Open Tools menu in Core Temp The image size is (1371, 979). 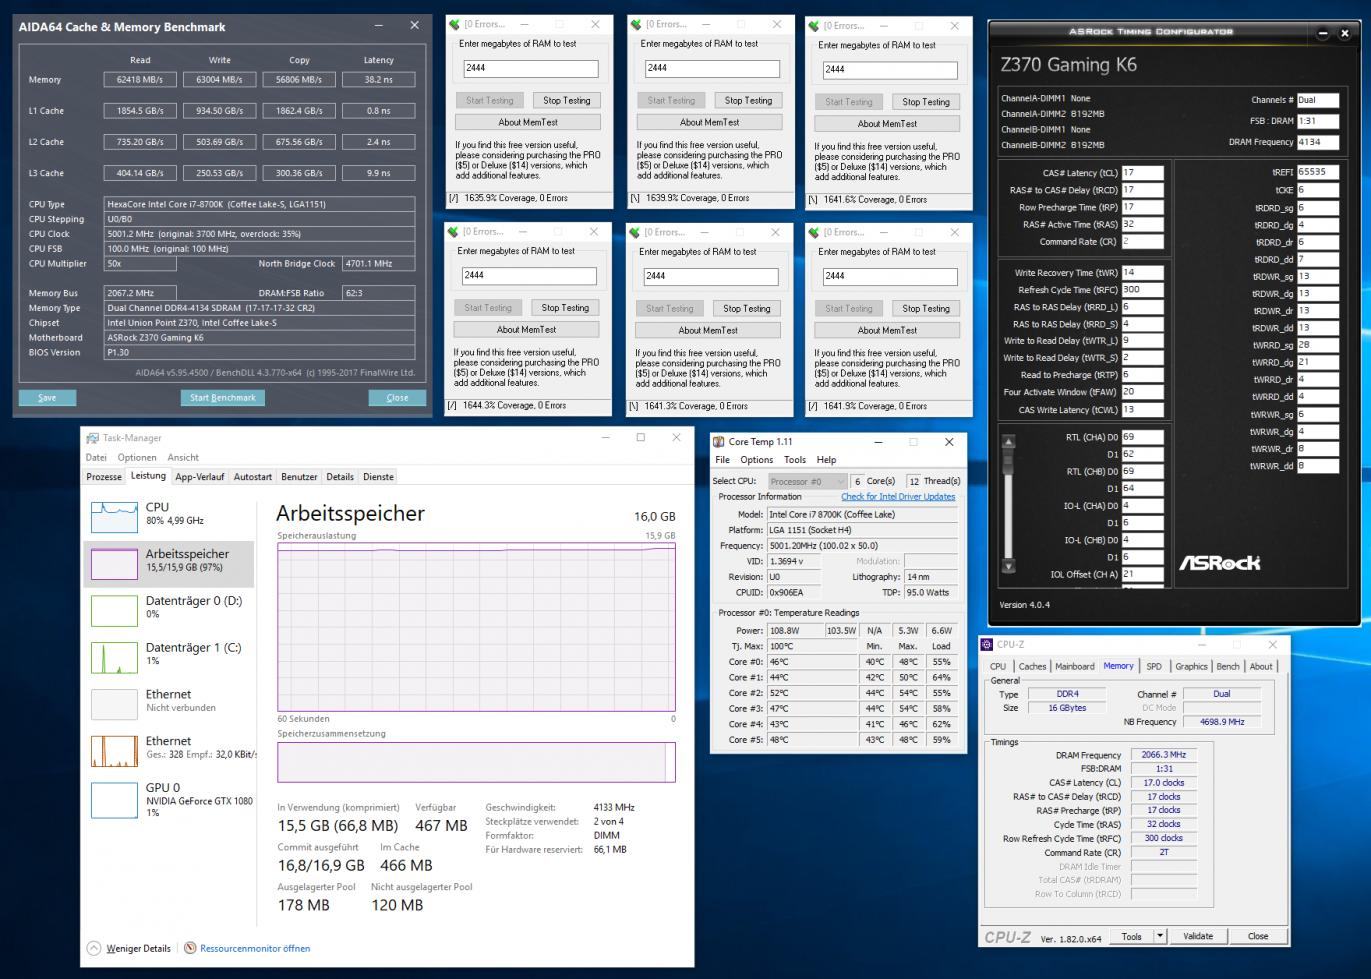[795, 460]
